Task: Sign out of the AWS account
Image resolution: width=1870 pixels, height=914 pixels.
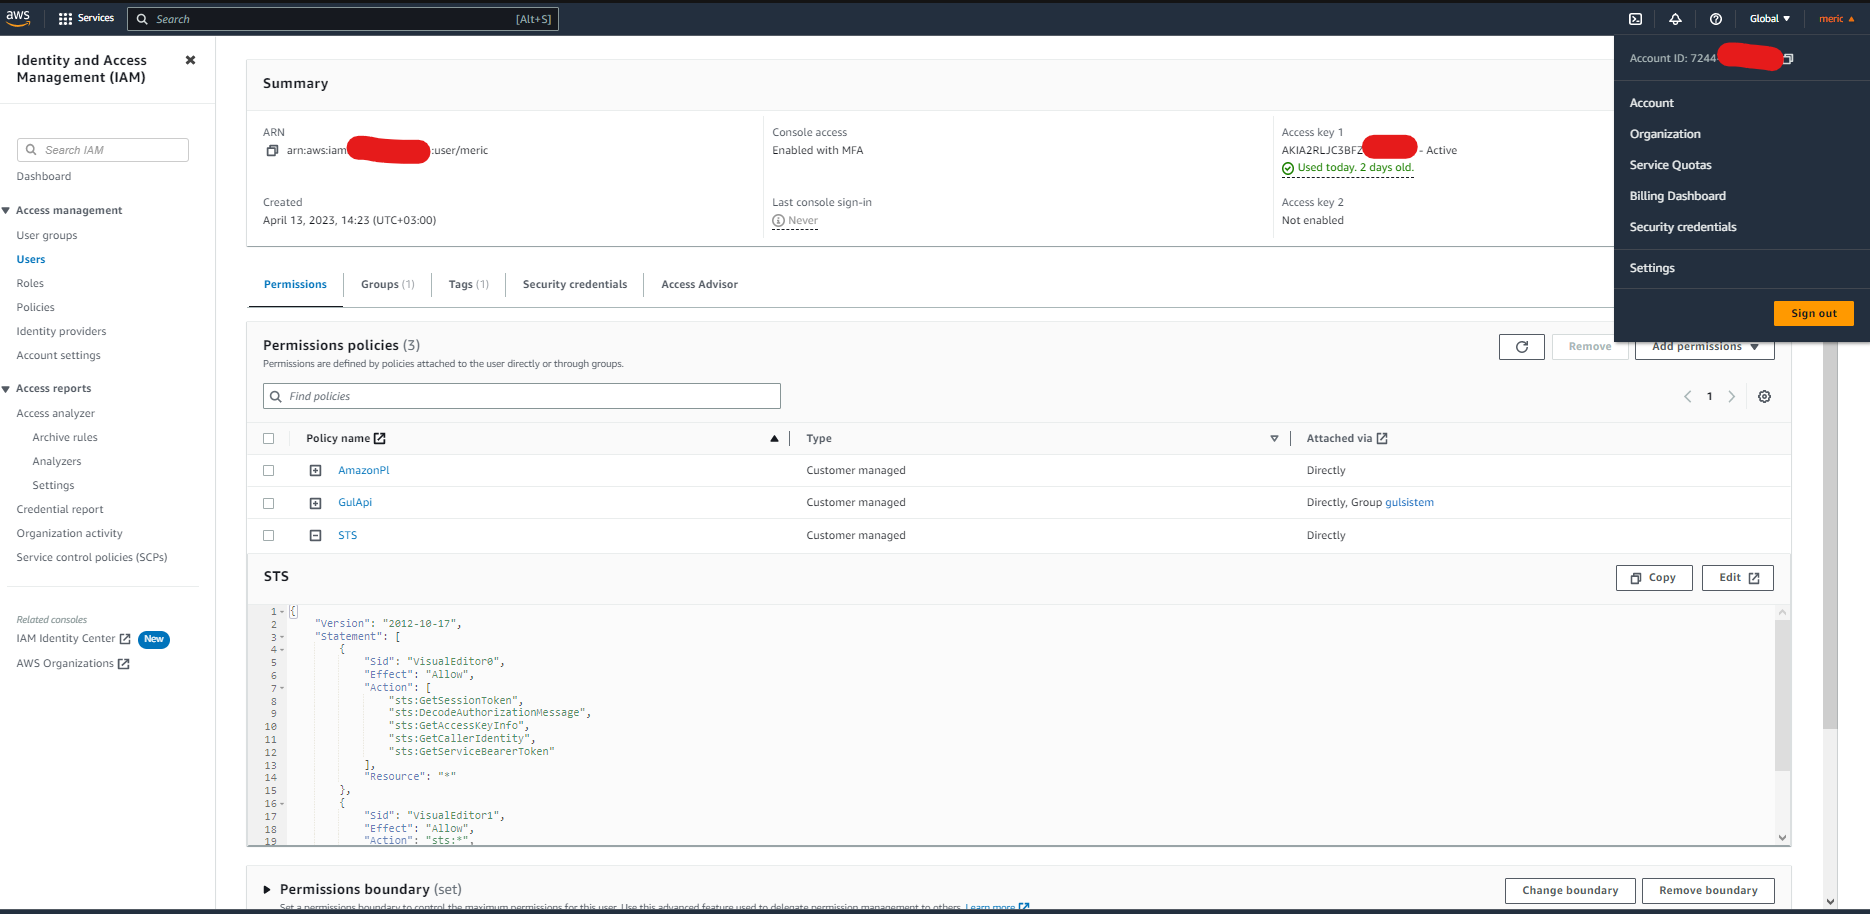Action: point(1813,313)
